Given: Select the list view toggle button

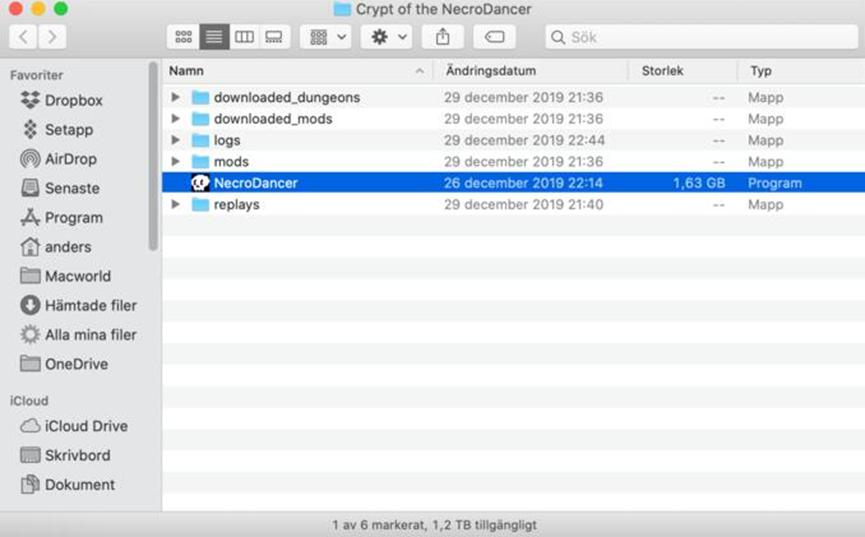Looking at the screenshot, I should click(x=214, y=37).
